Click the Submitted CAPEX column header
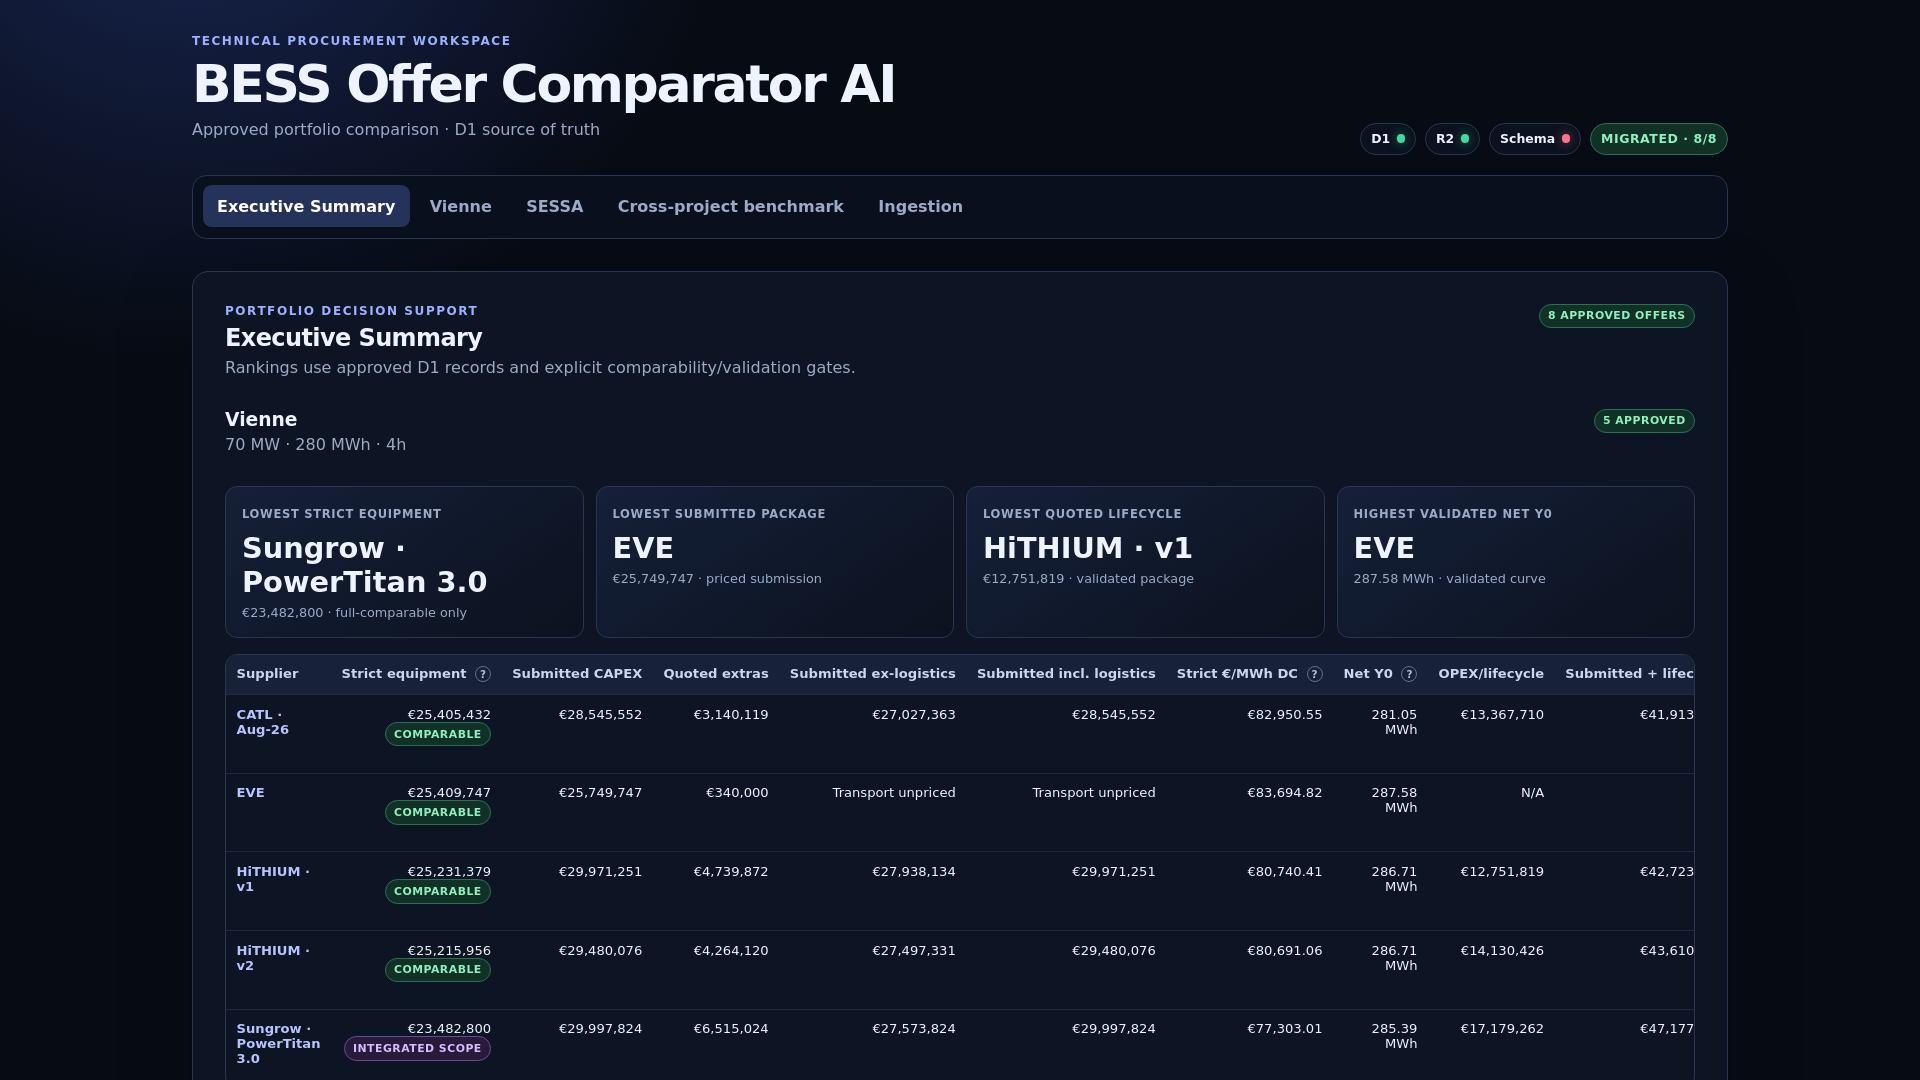This screenshot has height=1080, width=1920. point(577,674)
